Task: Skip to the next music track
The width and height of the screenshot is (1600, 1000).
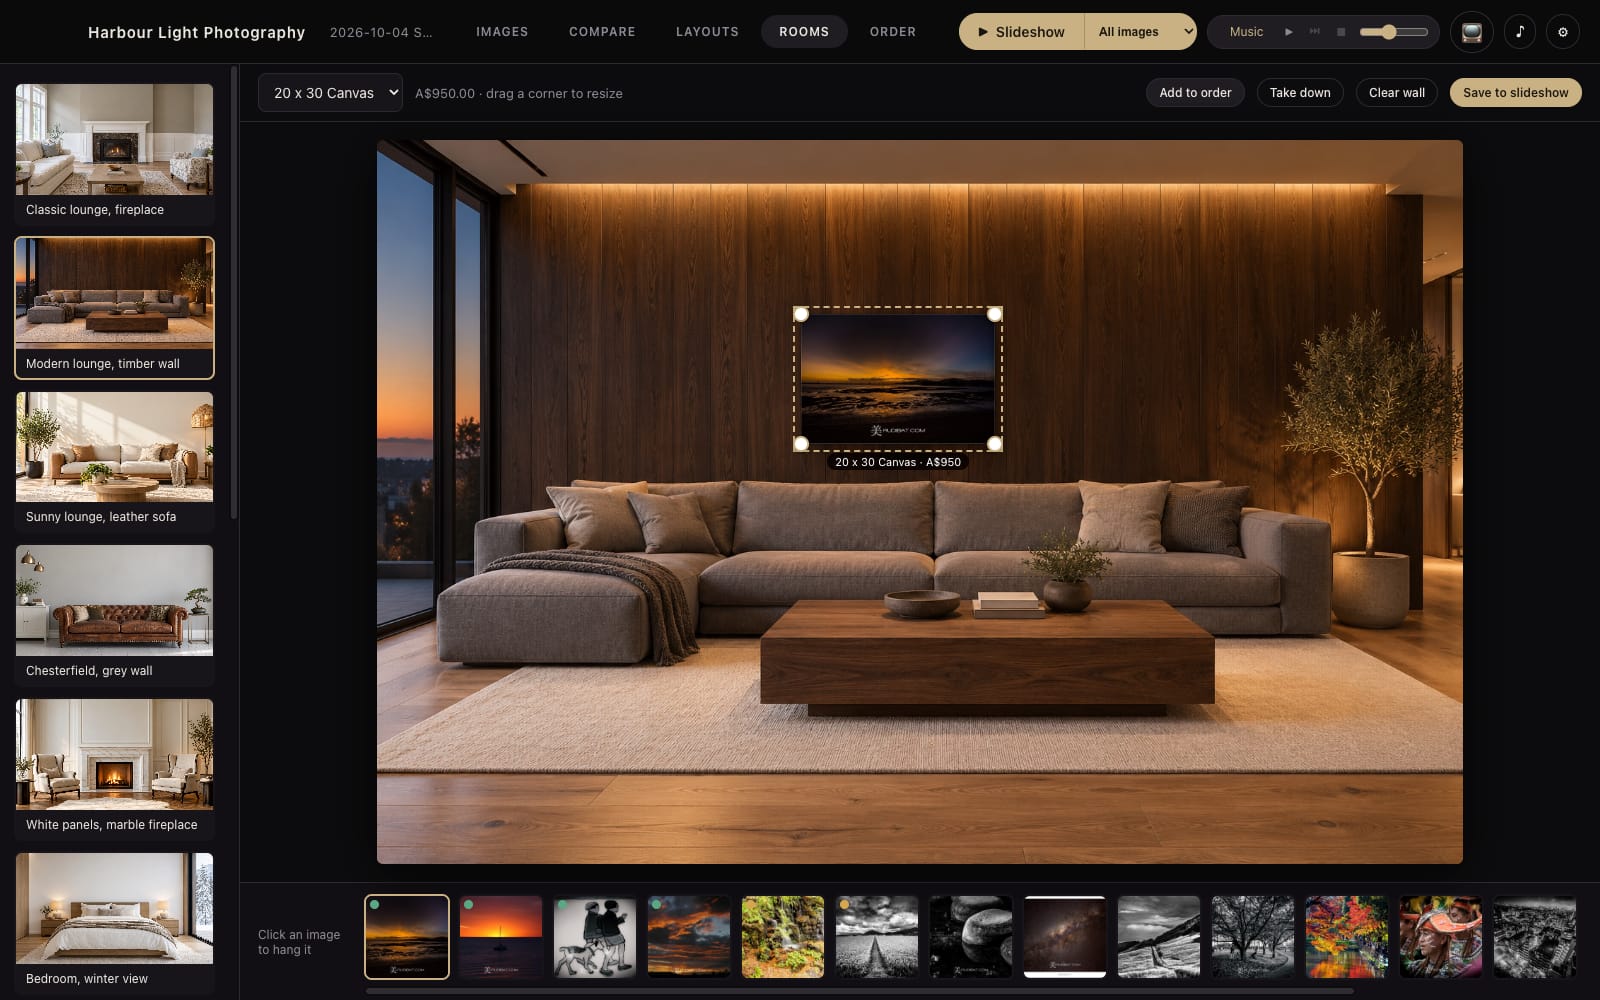Action: (1315, 32)
